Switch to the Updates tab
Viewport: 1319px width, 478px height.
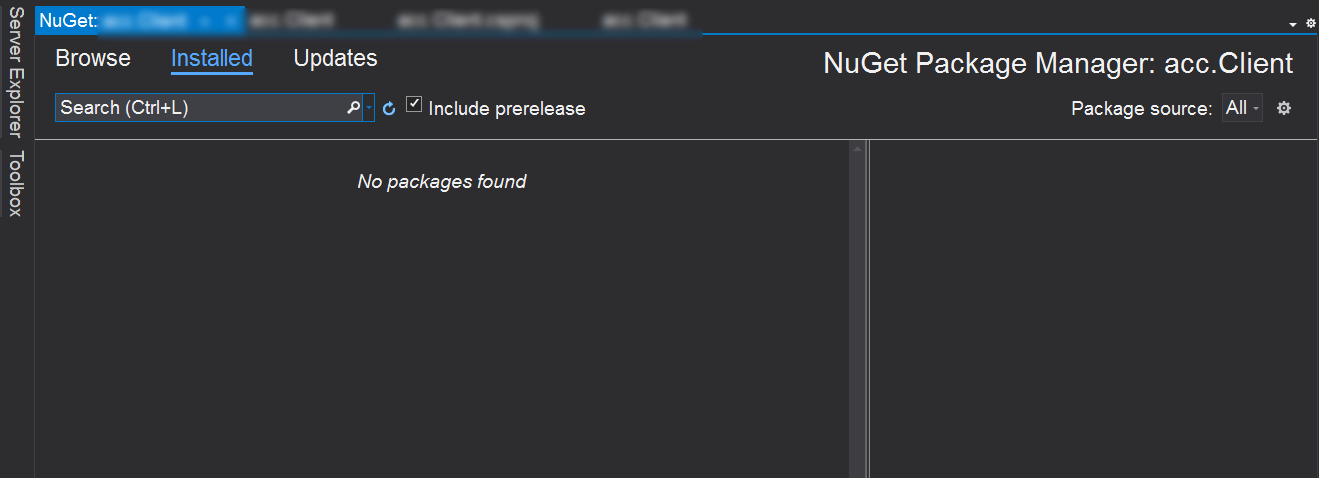pos(335,58)
